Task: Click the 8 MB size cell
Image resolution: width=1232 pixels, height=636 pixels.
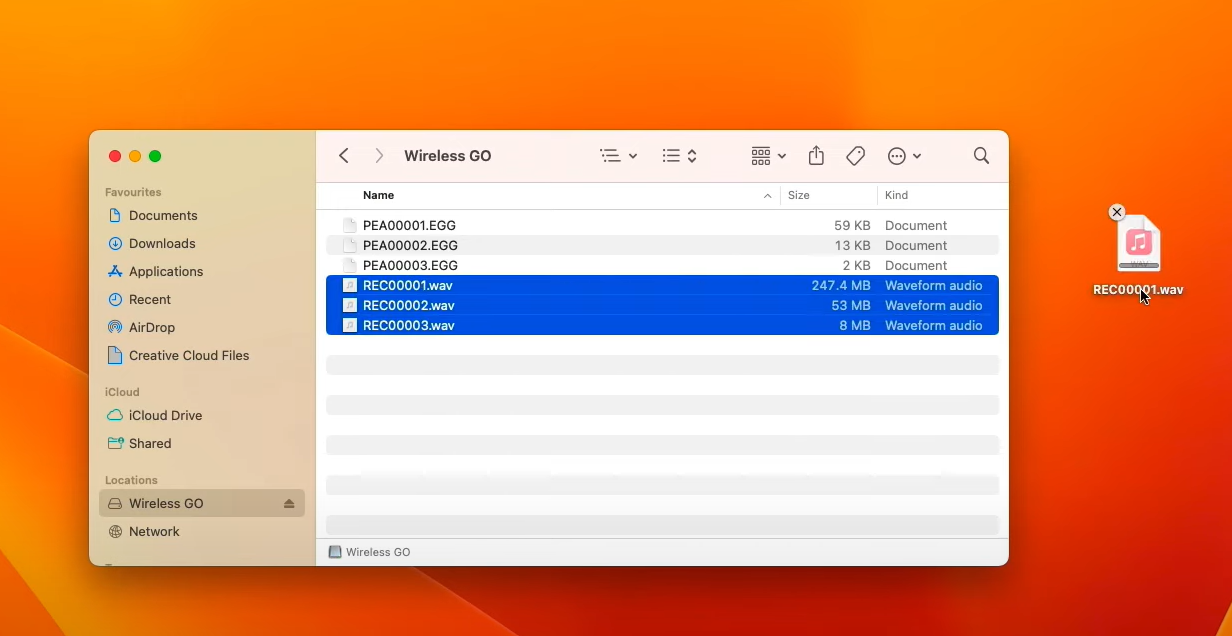Action: pos(855,325)
